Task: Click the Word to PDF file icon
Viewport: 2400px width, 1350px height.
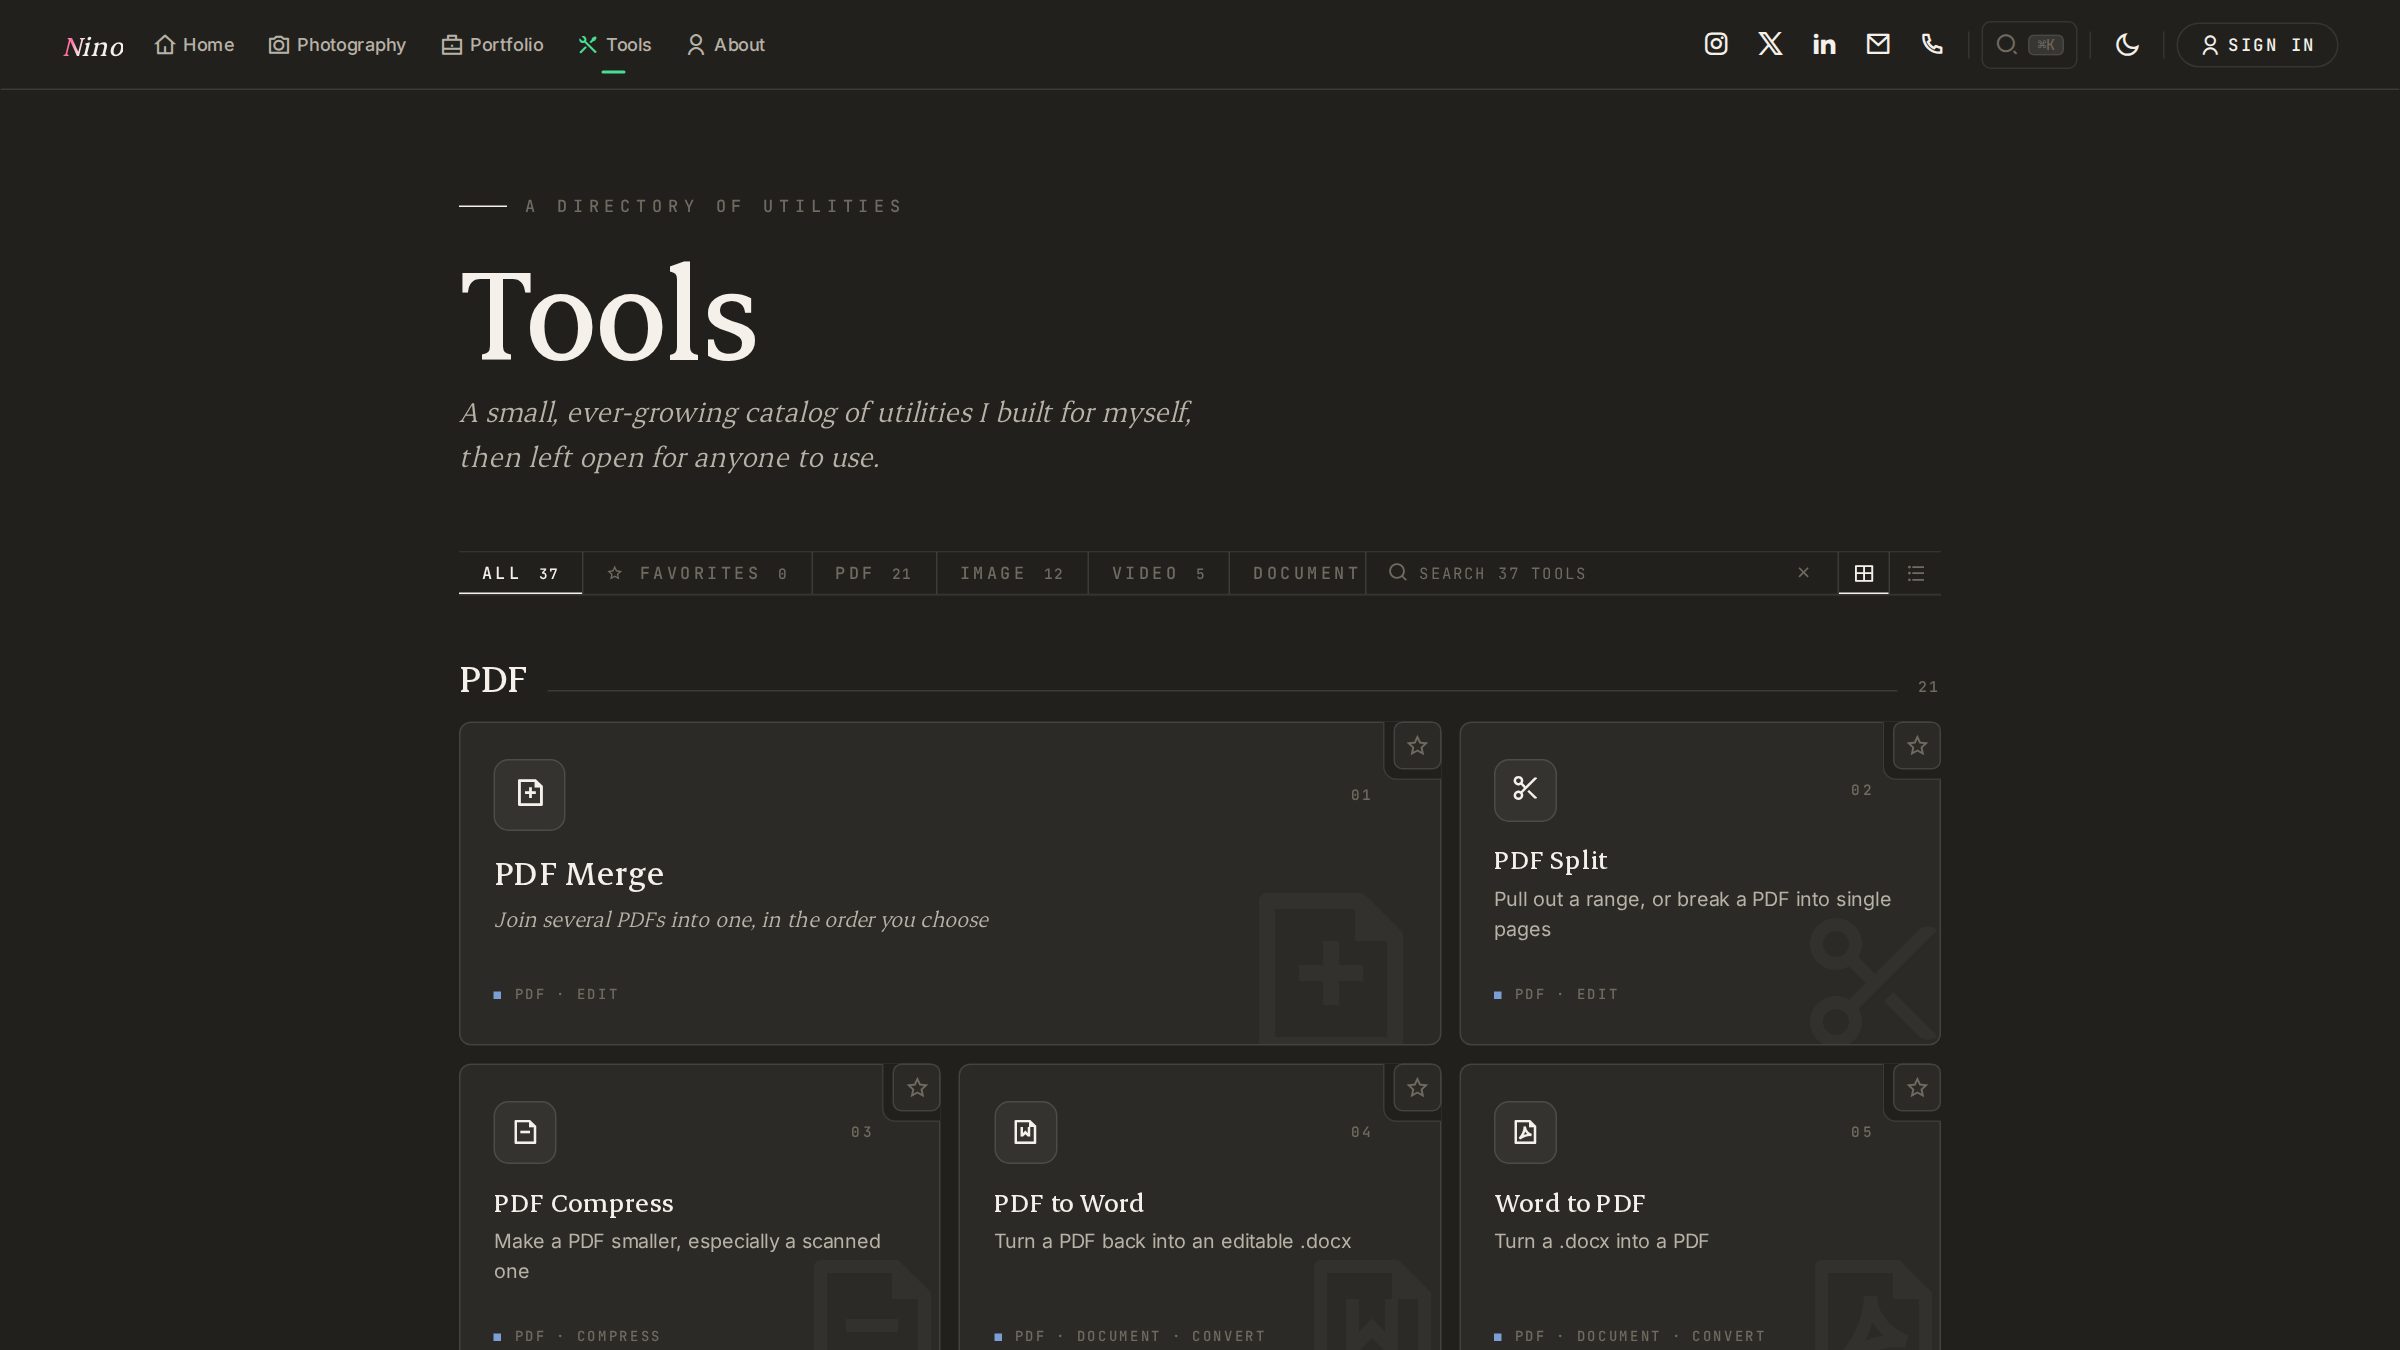Action: tap(1525, 1132)
